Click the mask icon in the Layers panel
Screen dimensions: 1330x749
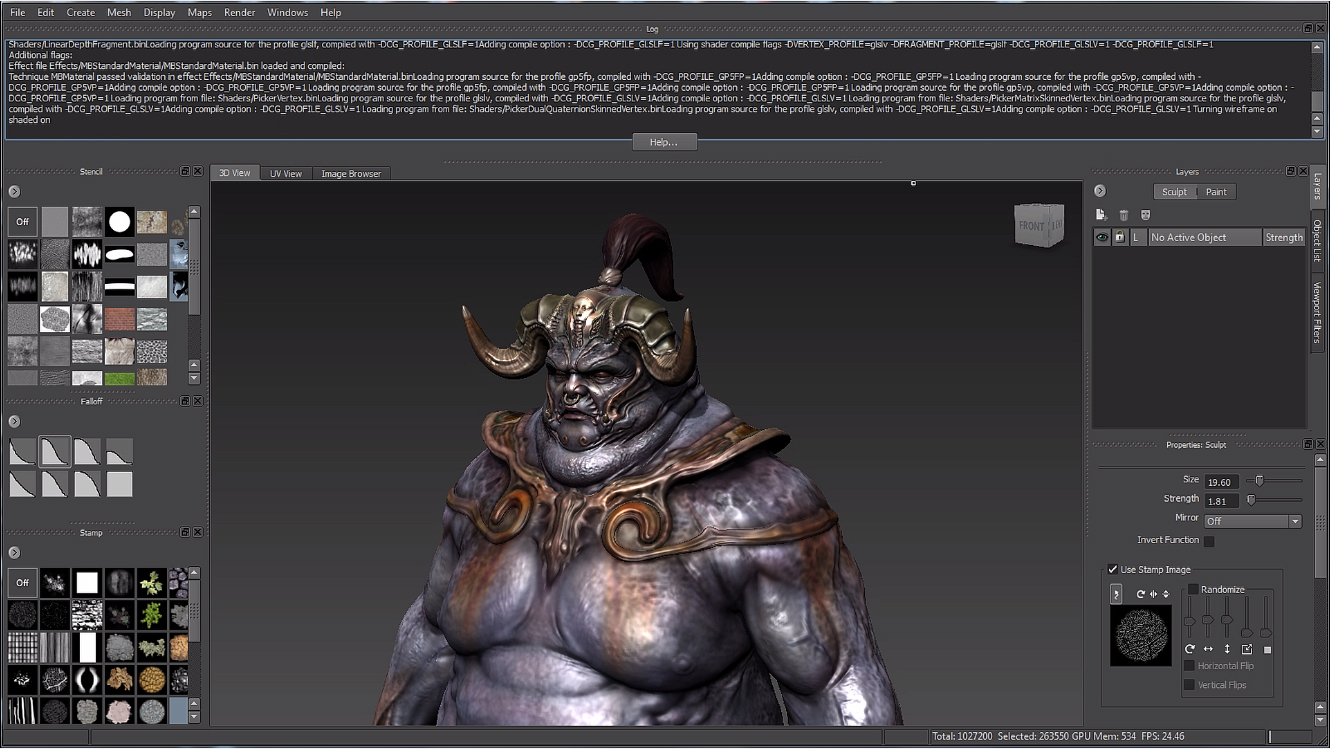[x=1146, y=215]
